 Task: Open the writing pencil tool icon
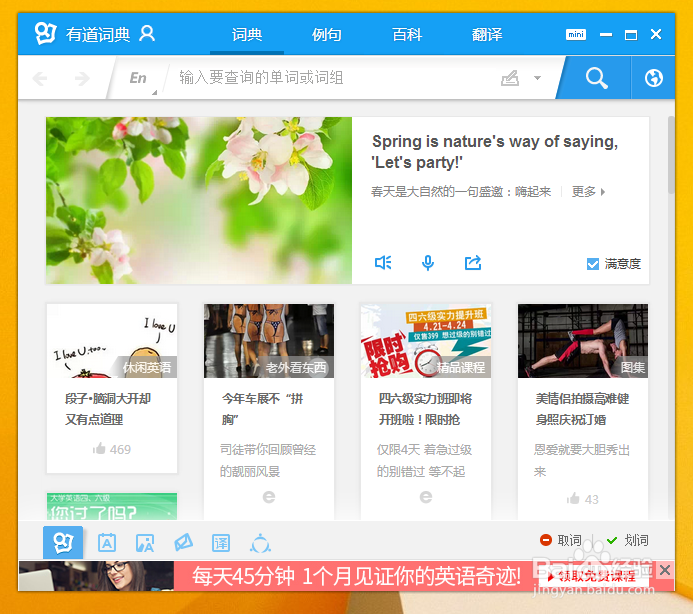[183, 542]
